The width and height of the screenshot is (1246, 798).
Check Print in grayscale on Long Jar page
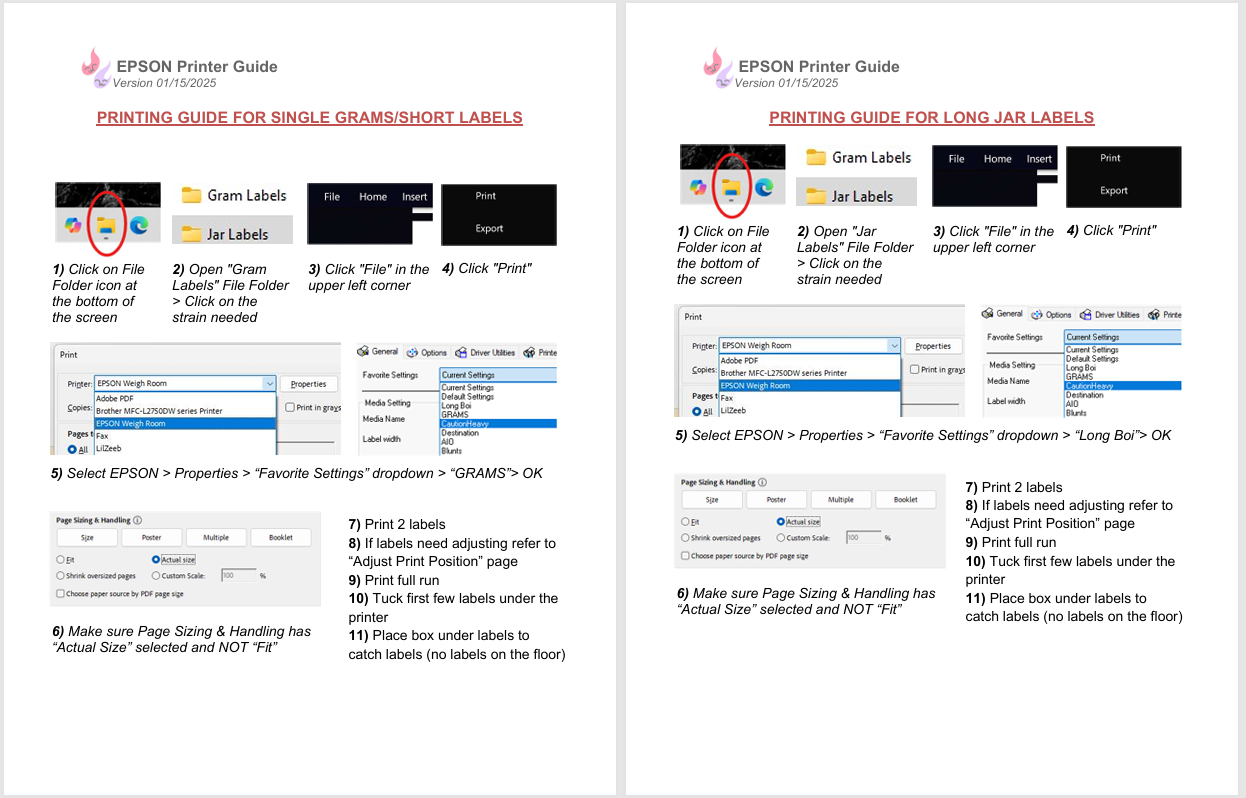[x=914, y=369]
